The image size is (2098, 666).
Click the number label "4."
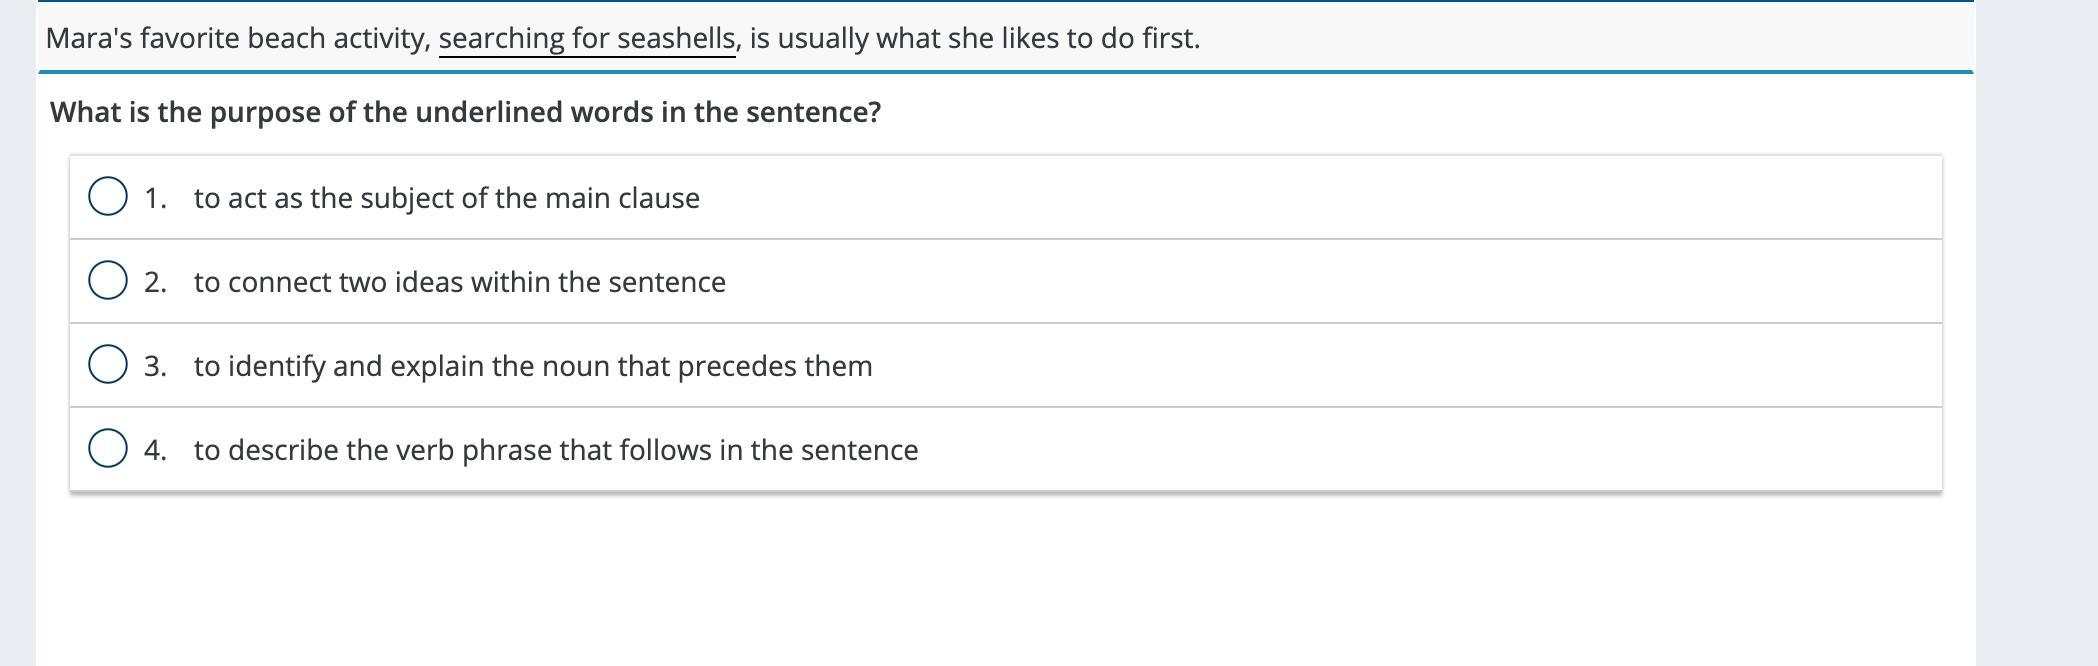(155, 450)
